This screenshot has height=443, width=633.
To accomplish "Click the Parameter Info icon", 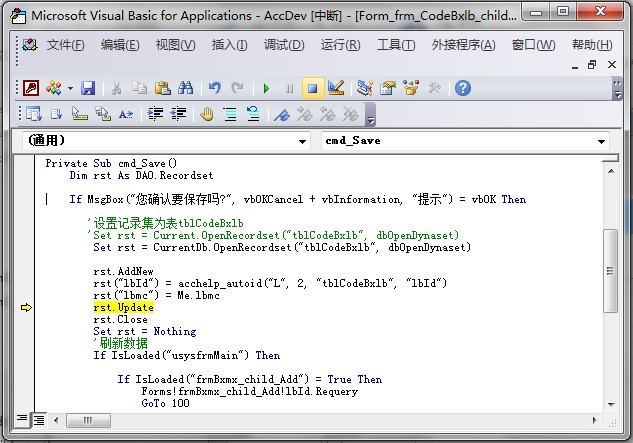I will tap(103, 114).
